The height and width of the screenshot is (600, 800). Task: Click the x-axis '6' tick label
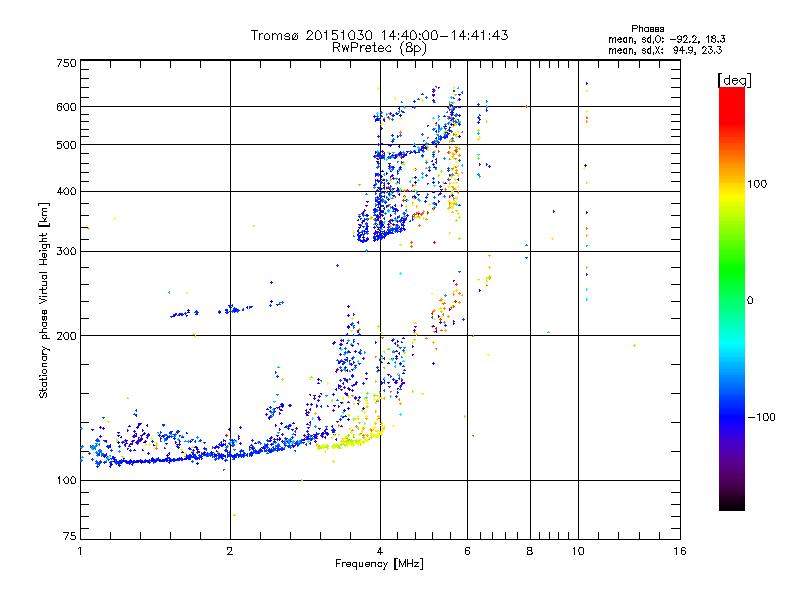[467, 551]
